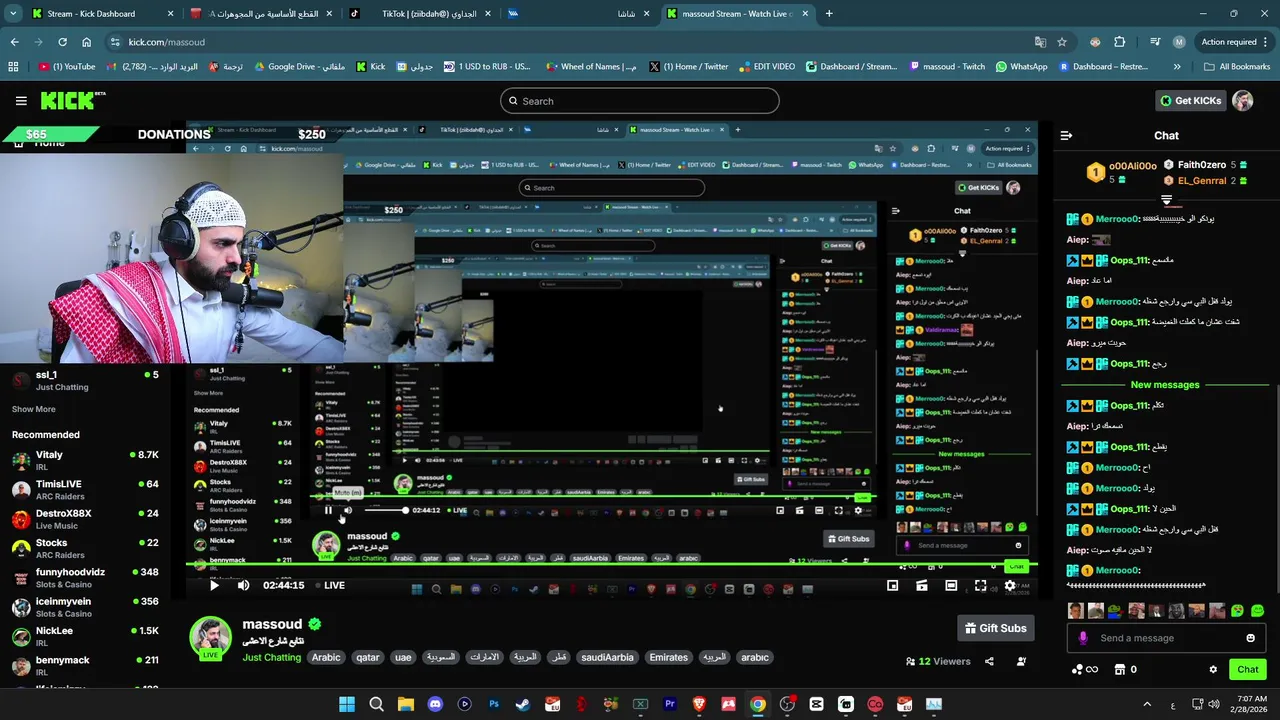Open bennymack recommended channel

[84, 666]
